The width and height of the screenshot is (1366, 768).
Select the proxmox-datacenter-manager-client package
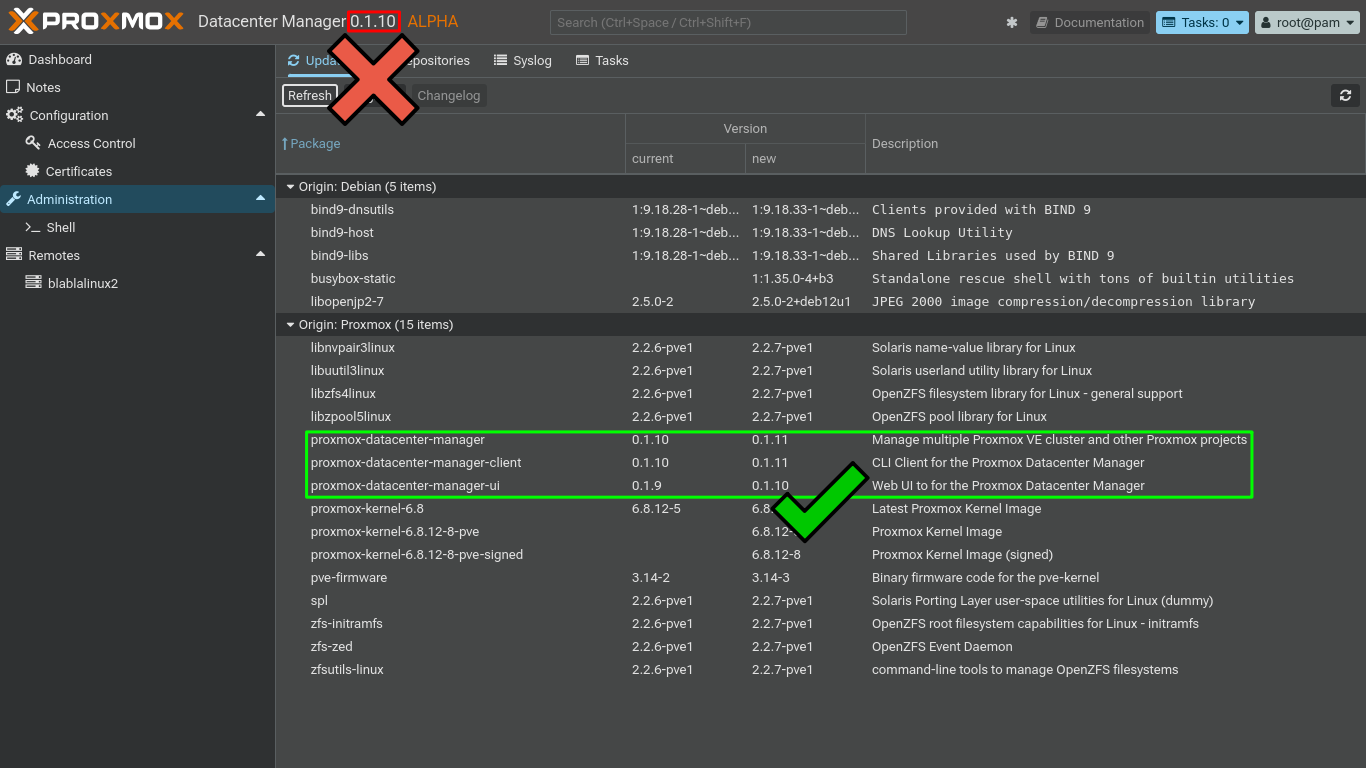tap(416, 463)
